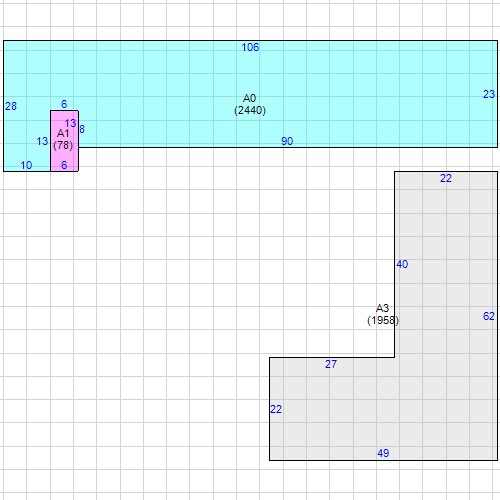Click the "62" dimension label
Viewport: 500px width, 500px height.
click(489, 316)
